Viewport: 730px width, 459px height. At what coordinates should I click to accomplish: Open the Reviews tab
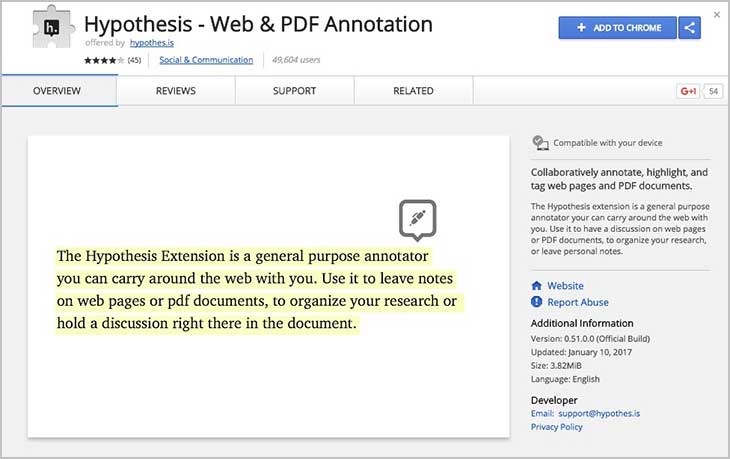click(176, 91)
